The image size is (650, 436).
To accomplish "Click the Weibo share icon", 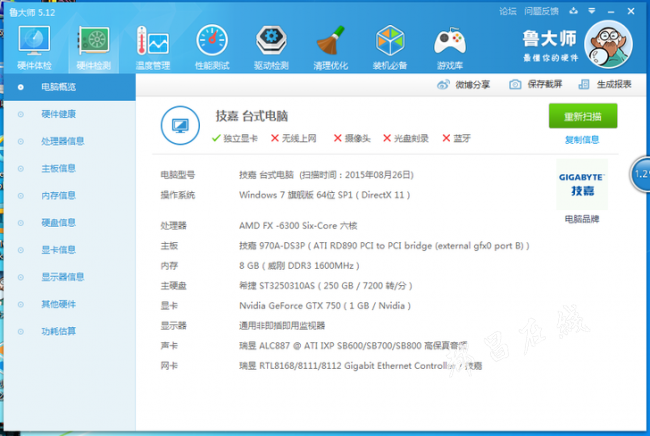I will coord(443,85).
